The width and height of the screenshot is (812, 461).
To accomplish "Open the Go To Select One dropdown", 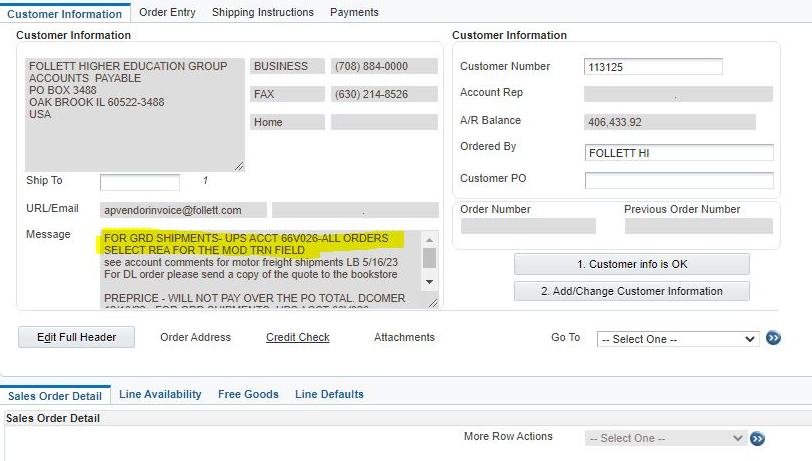I will 678,339.
